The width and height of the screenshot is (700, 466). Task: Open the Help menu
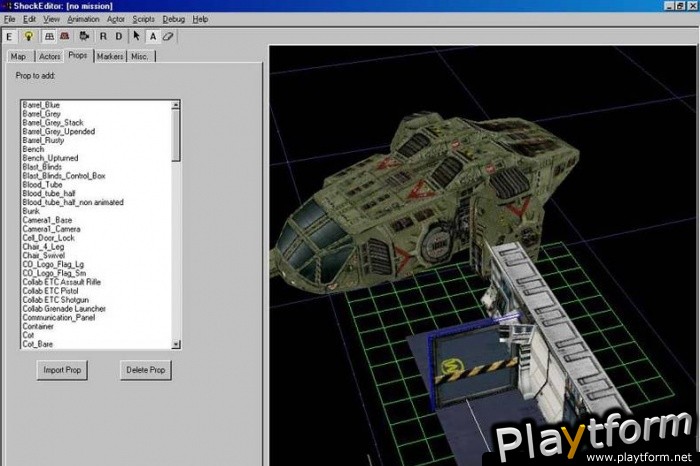pyautogui.click(x=200, y=19)
